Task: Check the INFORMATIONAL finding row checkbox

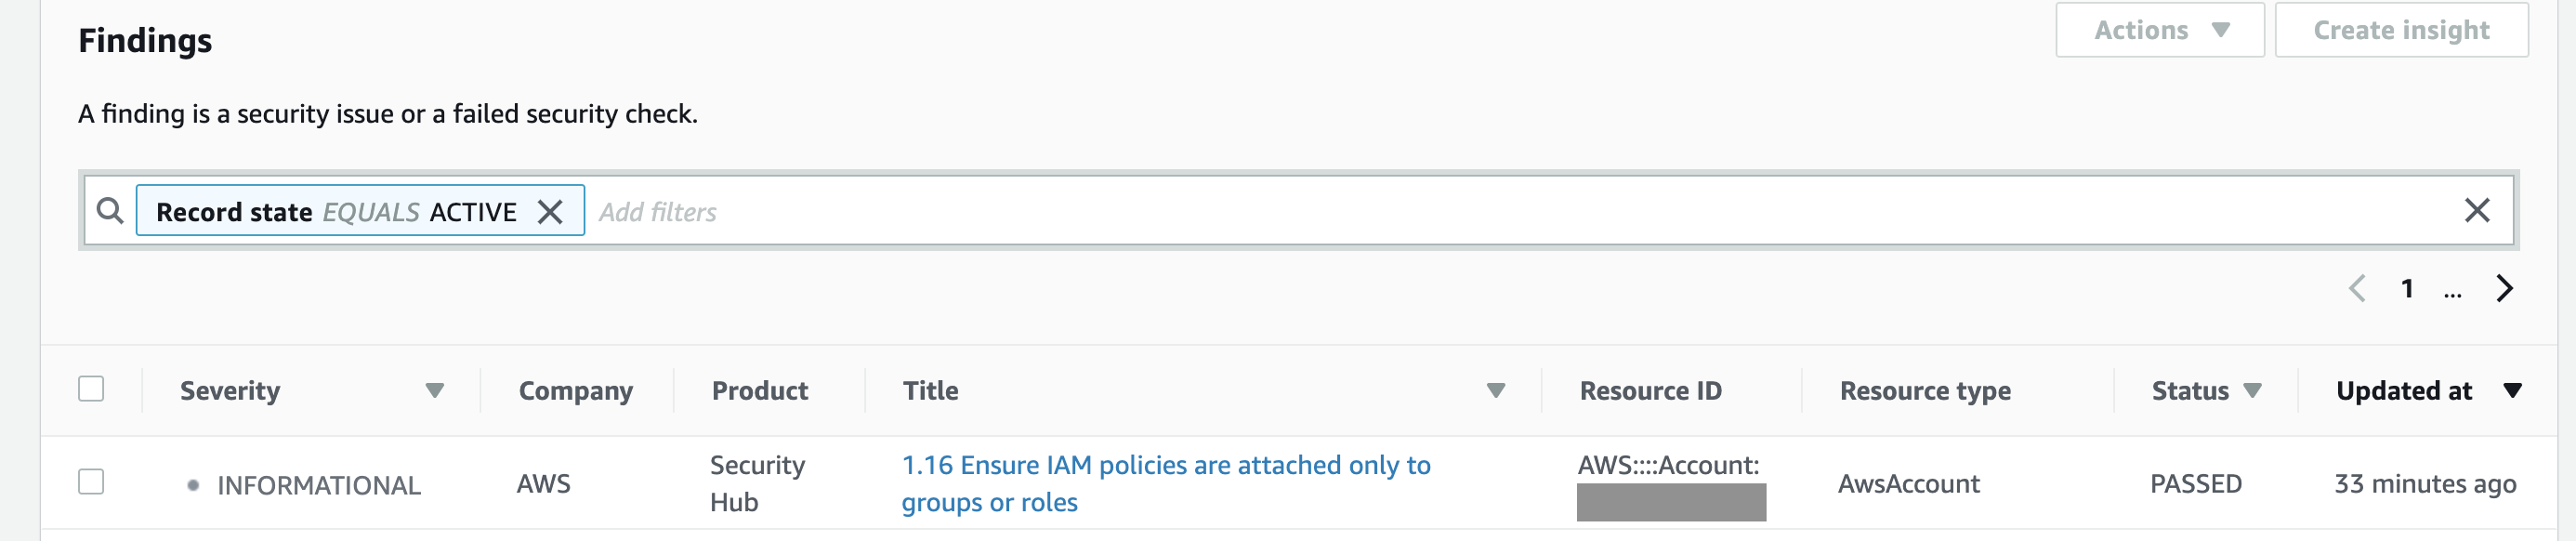Action: [x=91, y=482]
